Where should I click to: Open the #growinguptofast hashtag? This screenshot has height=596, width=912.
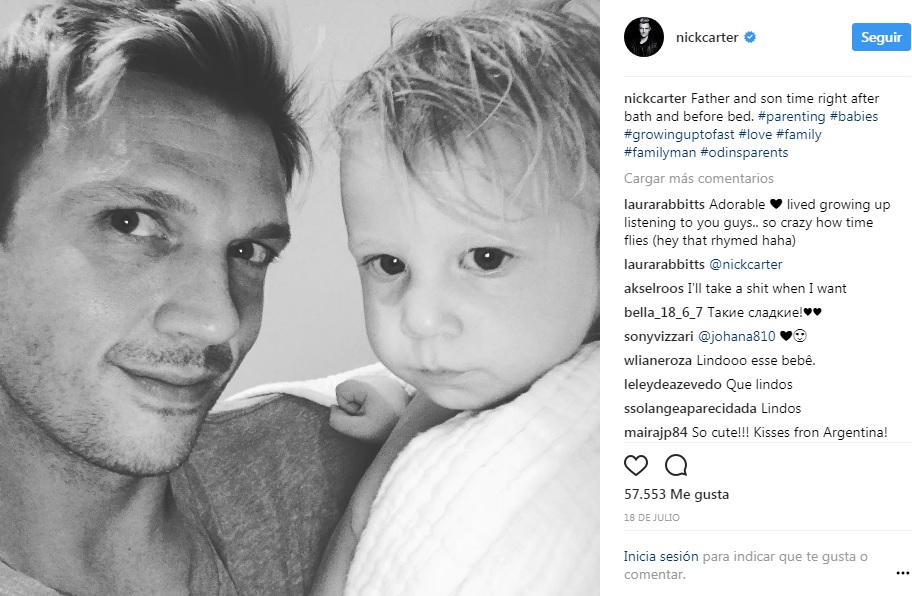click(679, 134)
